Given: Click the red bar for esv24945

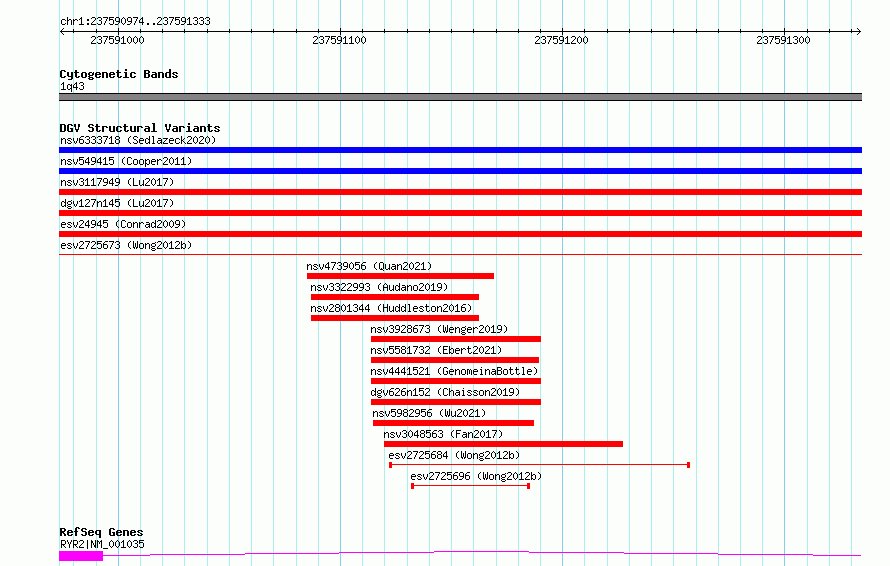Looking at the screenshot, I should [460, 234].
